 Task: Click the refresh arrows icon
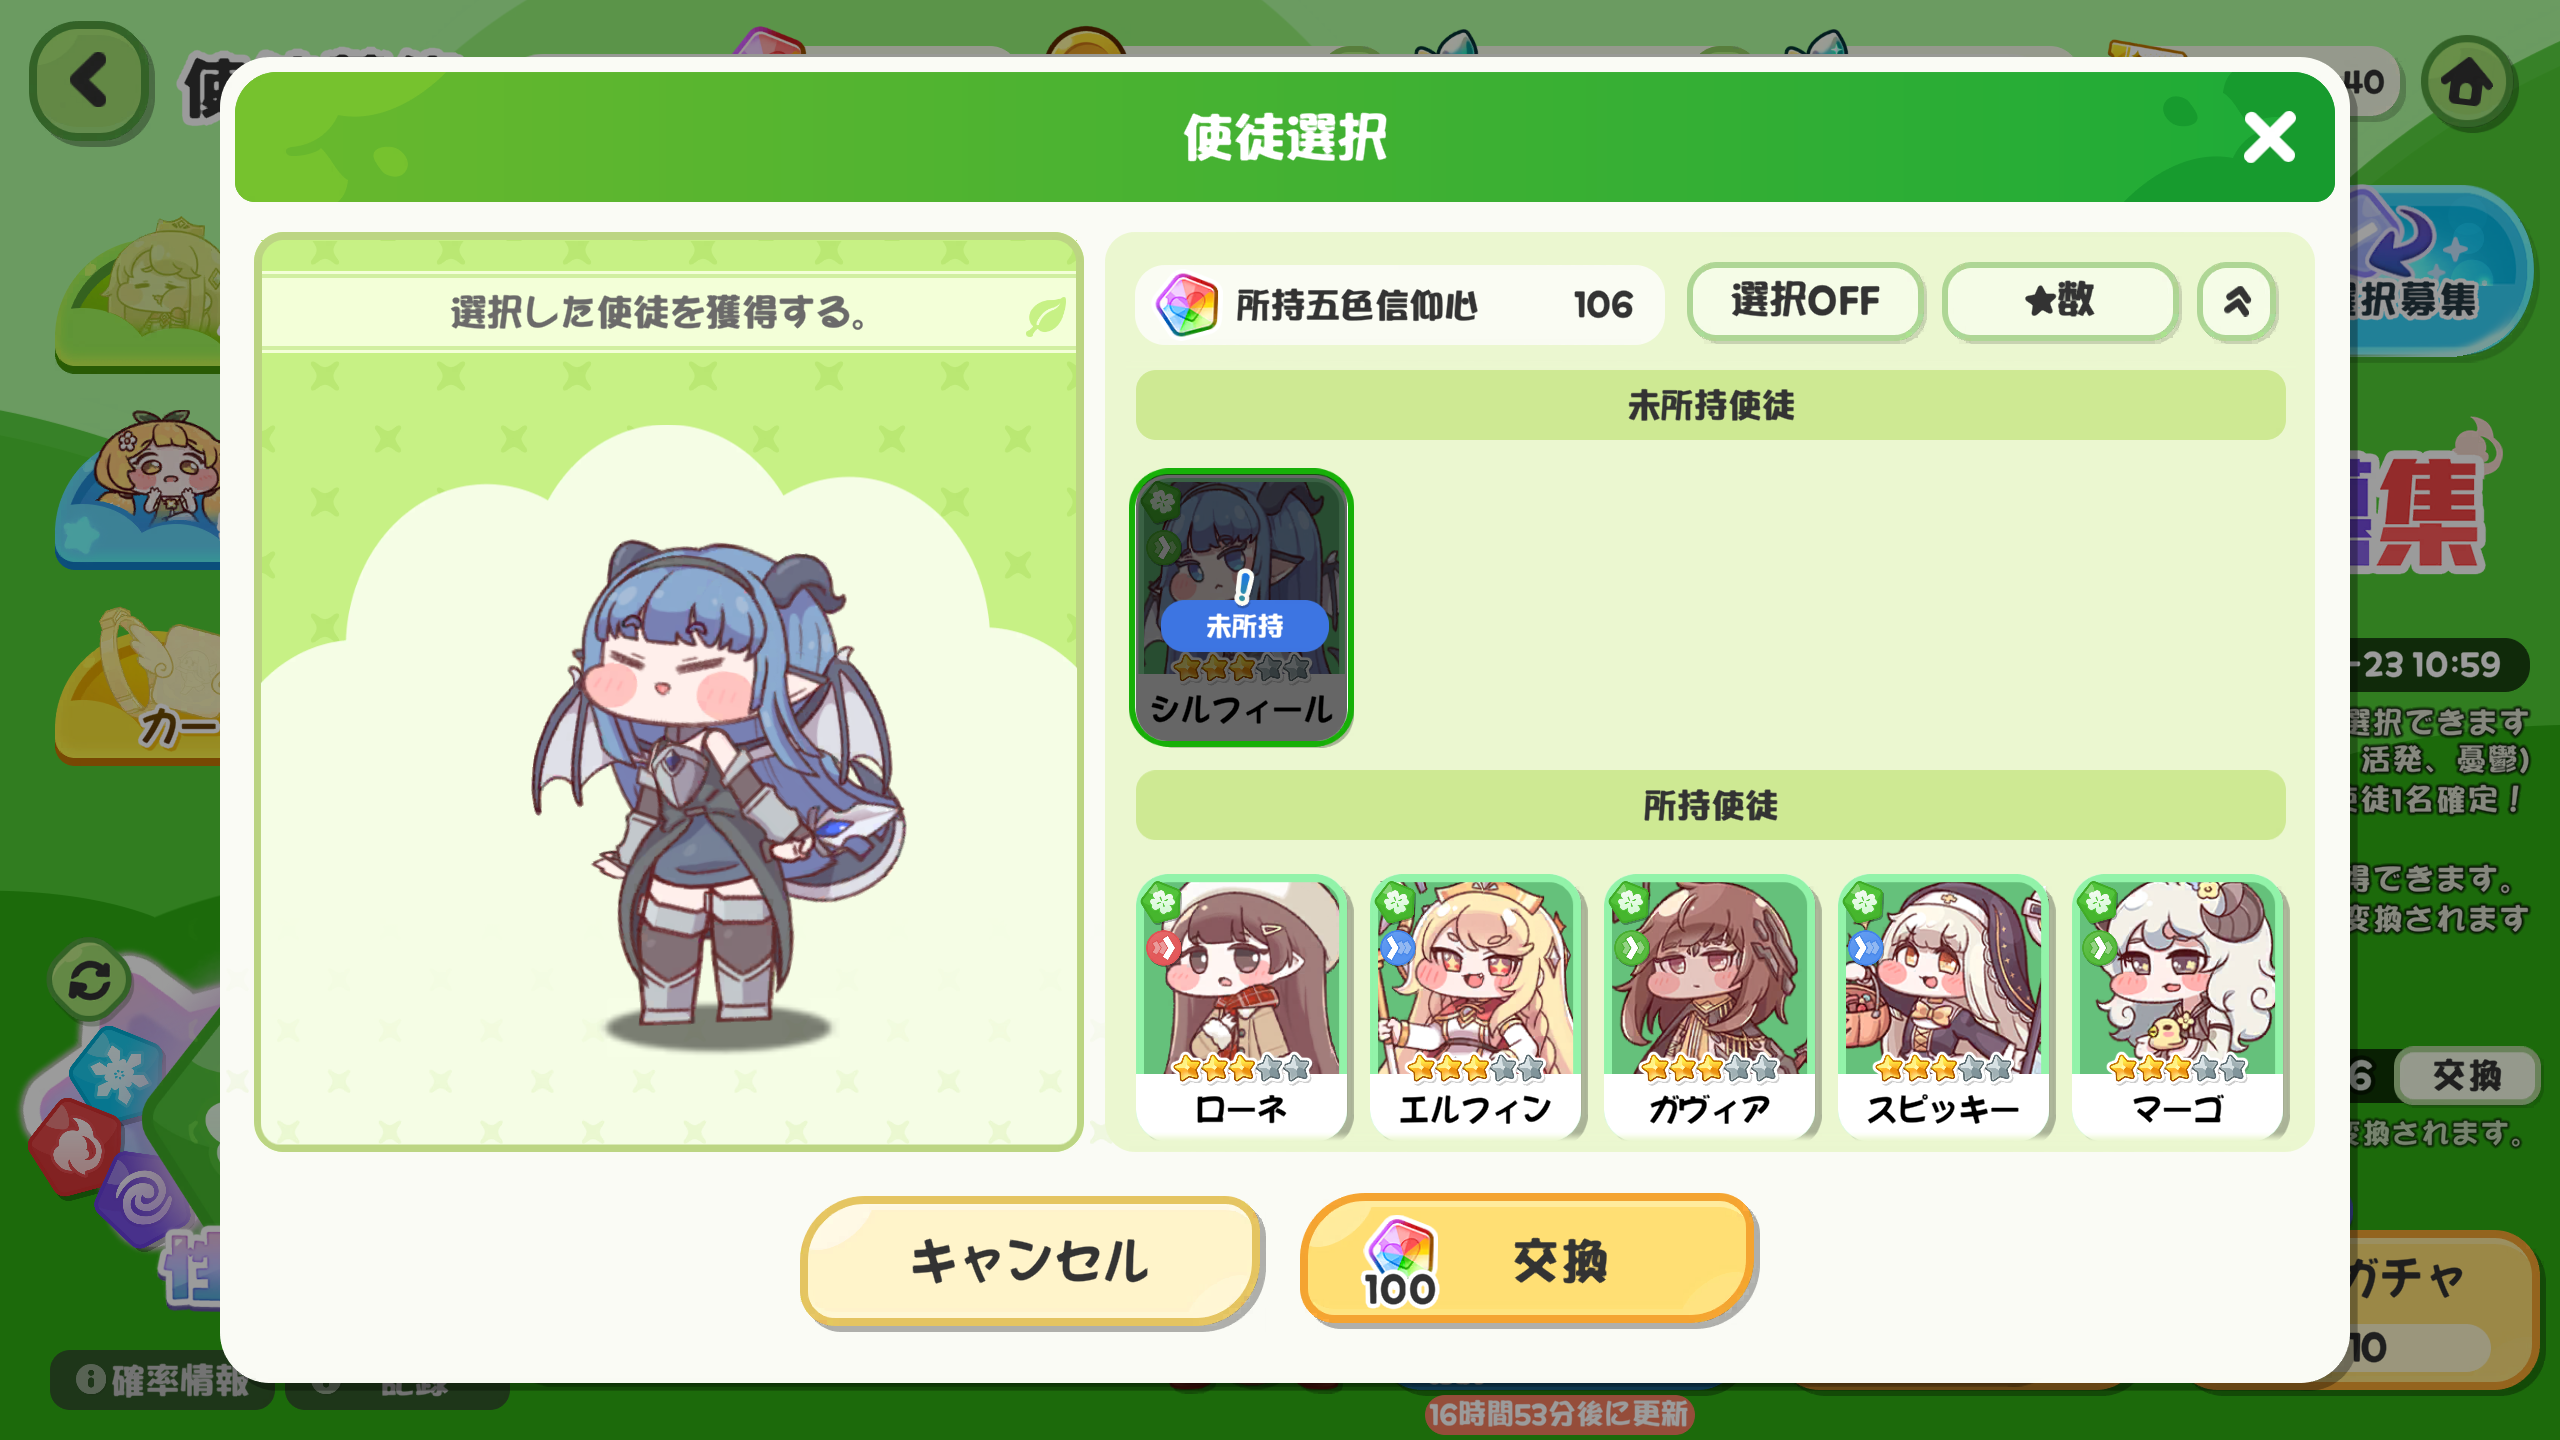90,980
